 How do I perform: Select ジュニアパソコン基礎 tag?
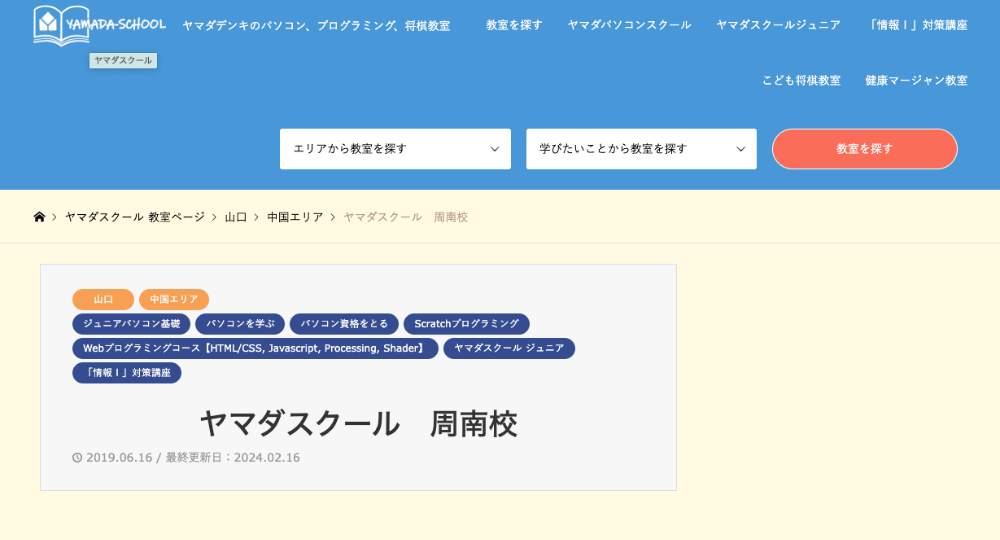[x=131, y=324]
